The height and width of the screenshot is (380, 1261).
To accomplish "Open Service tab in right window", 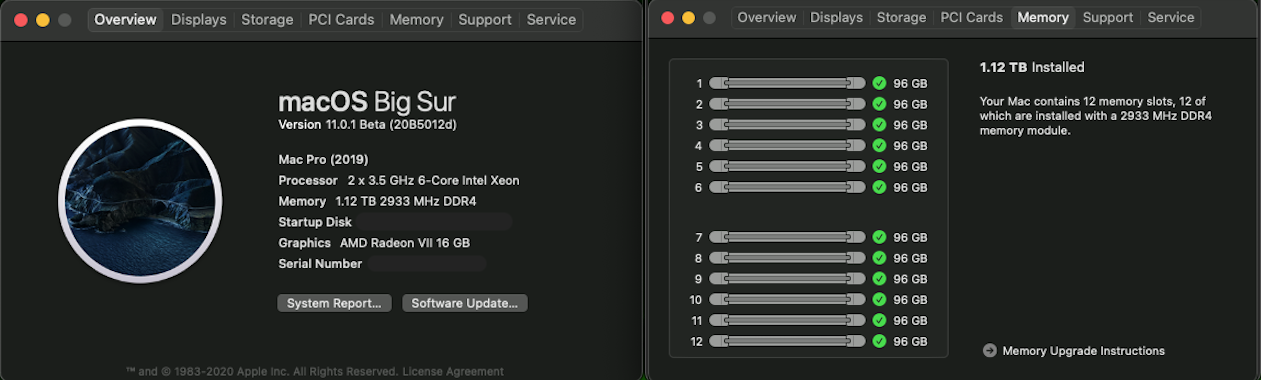I will click(x=1171, y=17).
